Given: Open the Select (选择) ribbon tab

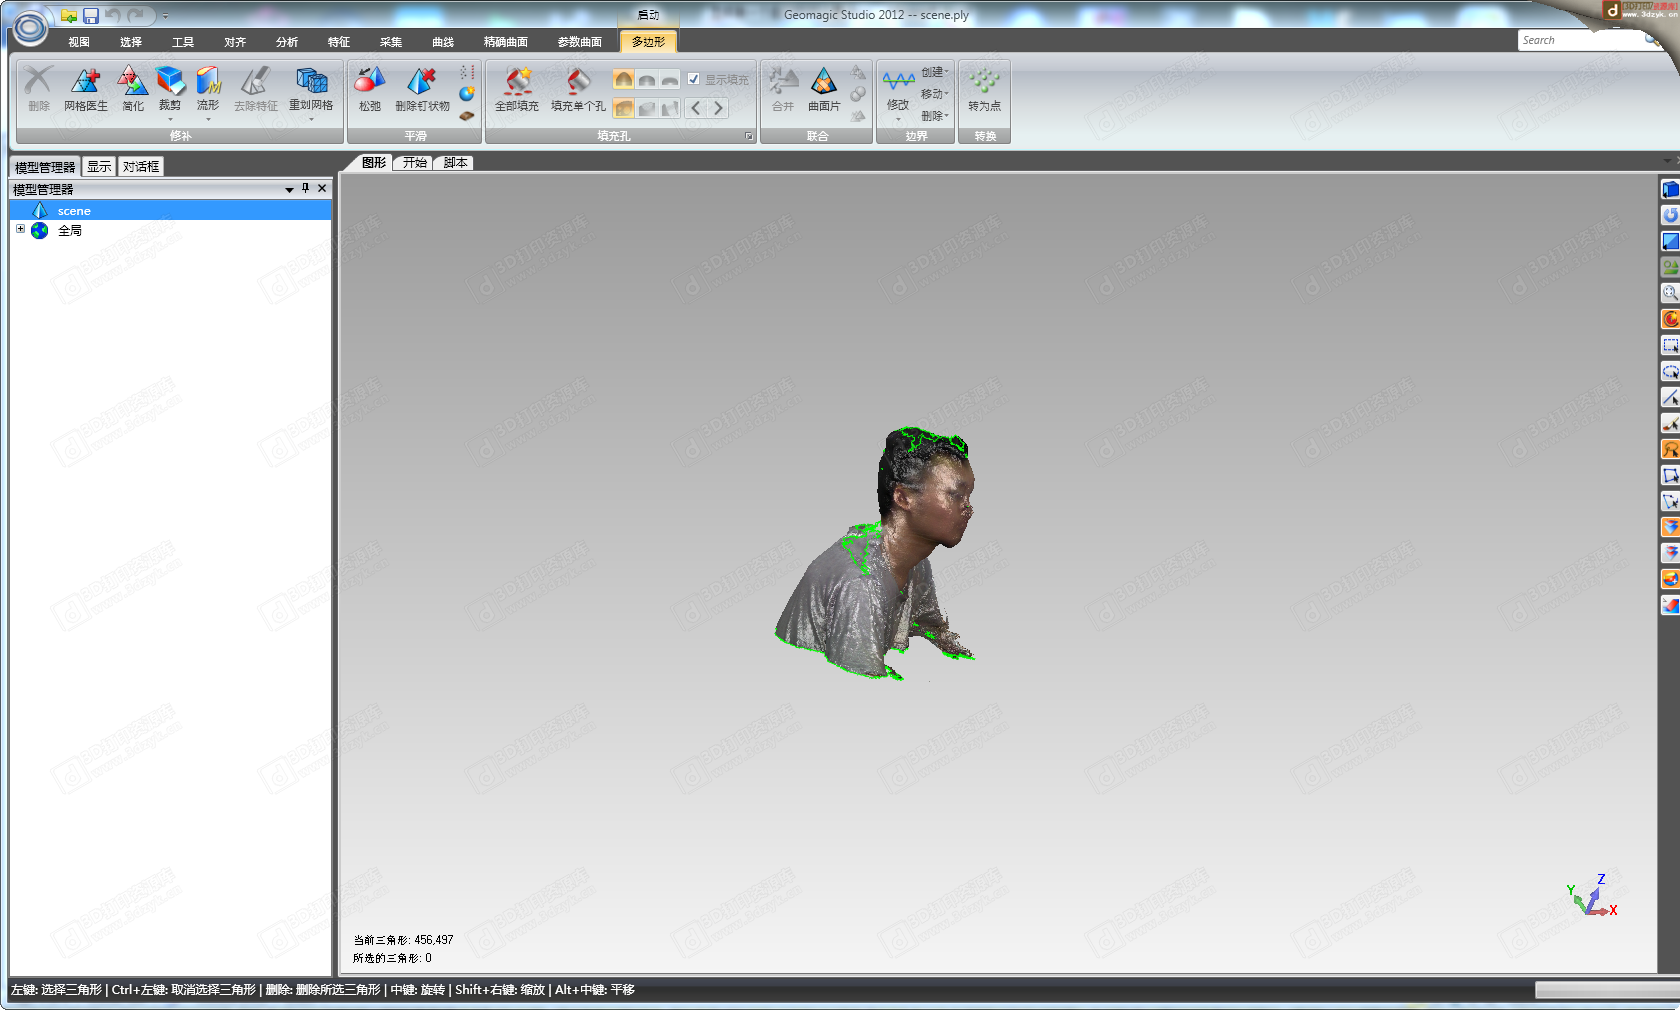Looking at the screenshot, I should coord(131,42).
